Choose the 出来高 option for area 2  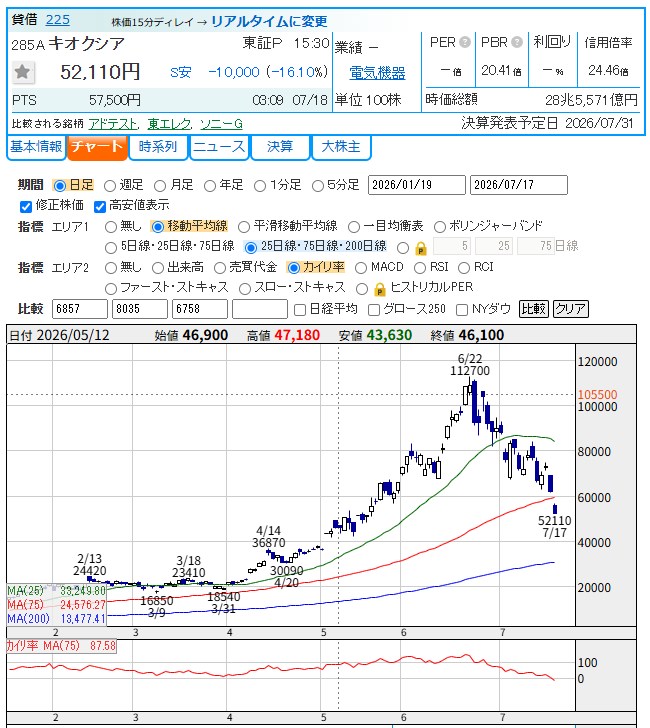coord(158,268)
